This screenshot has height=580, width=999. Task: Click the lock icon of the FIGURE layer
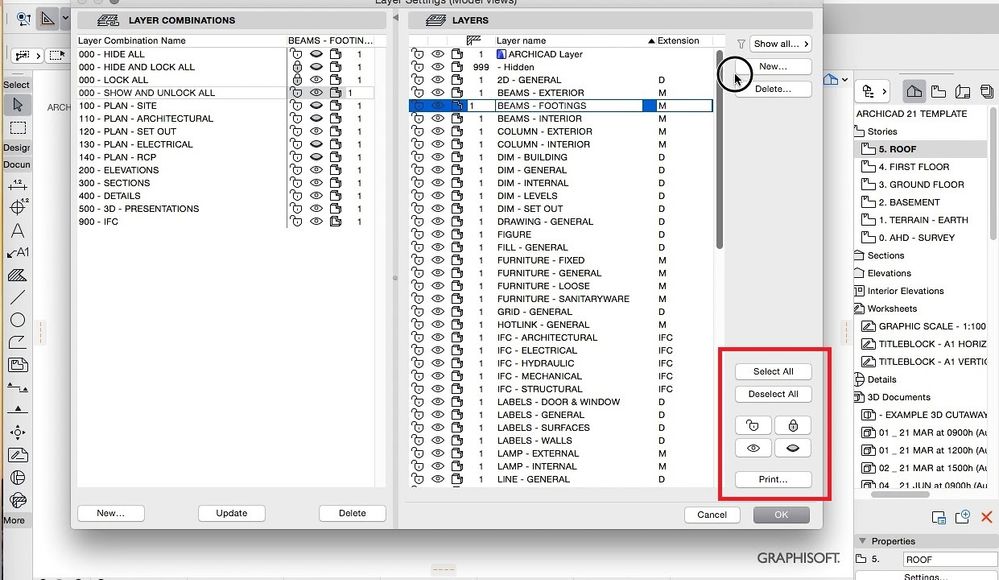(x=417, y=235)
